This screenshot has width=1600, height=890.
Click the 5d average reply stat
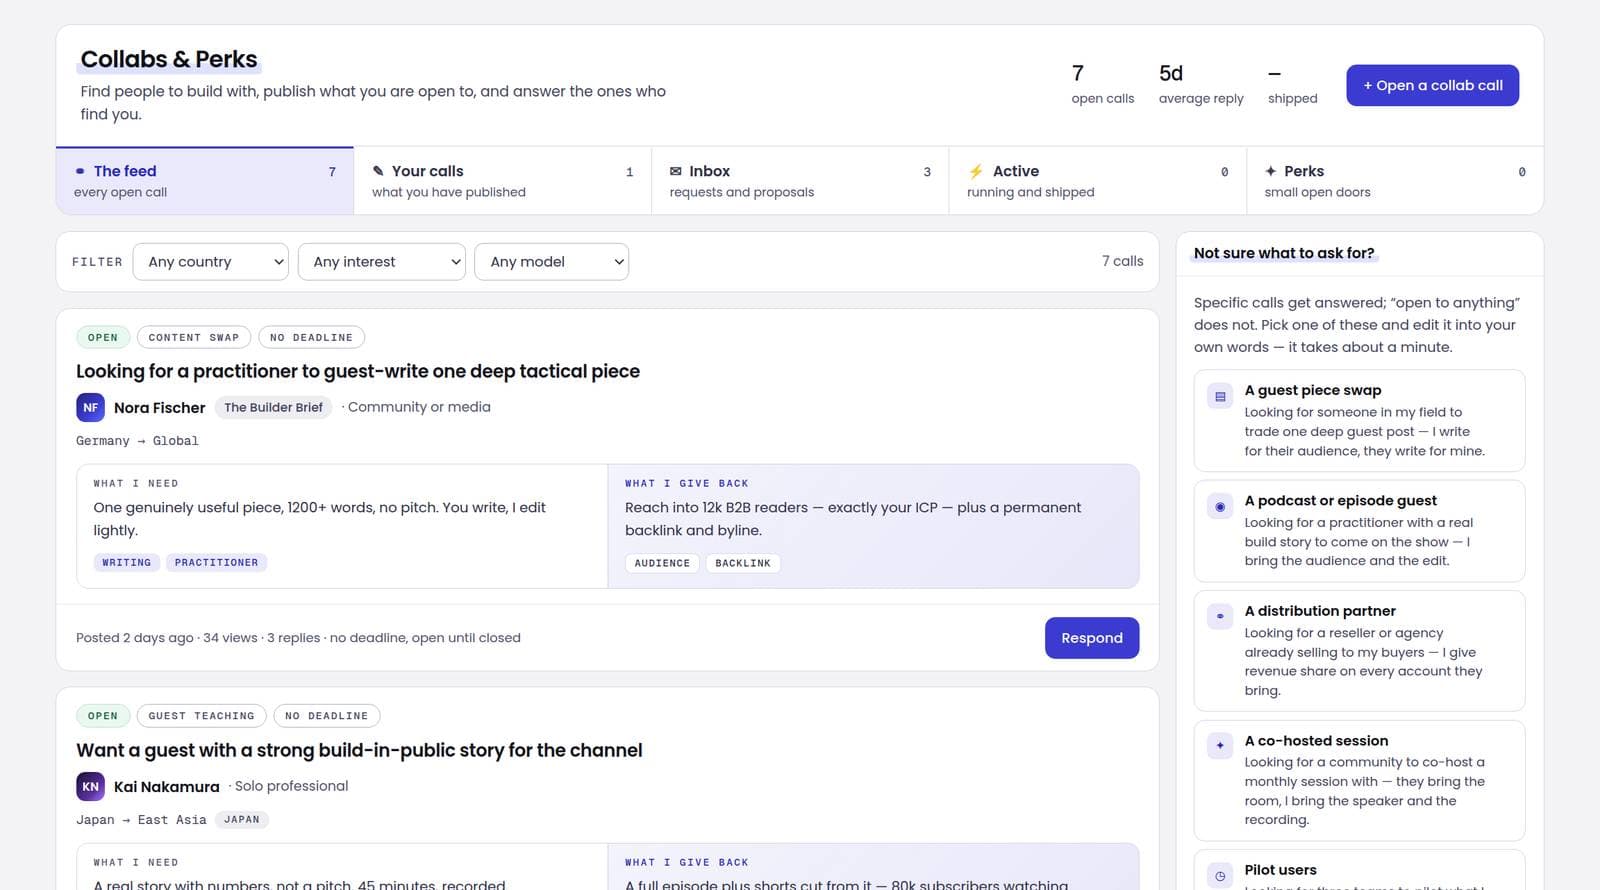point(1201,84)
